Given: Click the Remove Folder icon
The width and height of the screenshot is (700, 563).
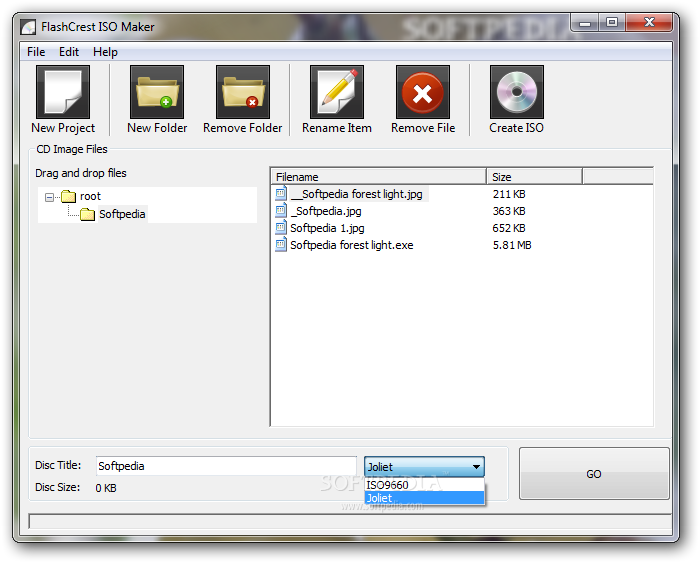Looking at the screenshot, I should pyautogui.click(x=243, y=92).
